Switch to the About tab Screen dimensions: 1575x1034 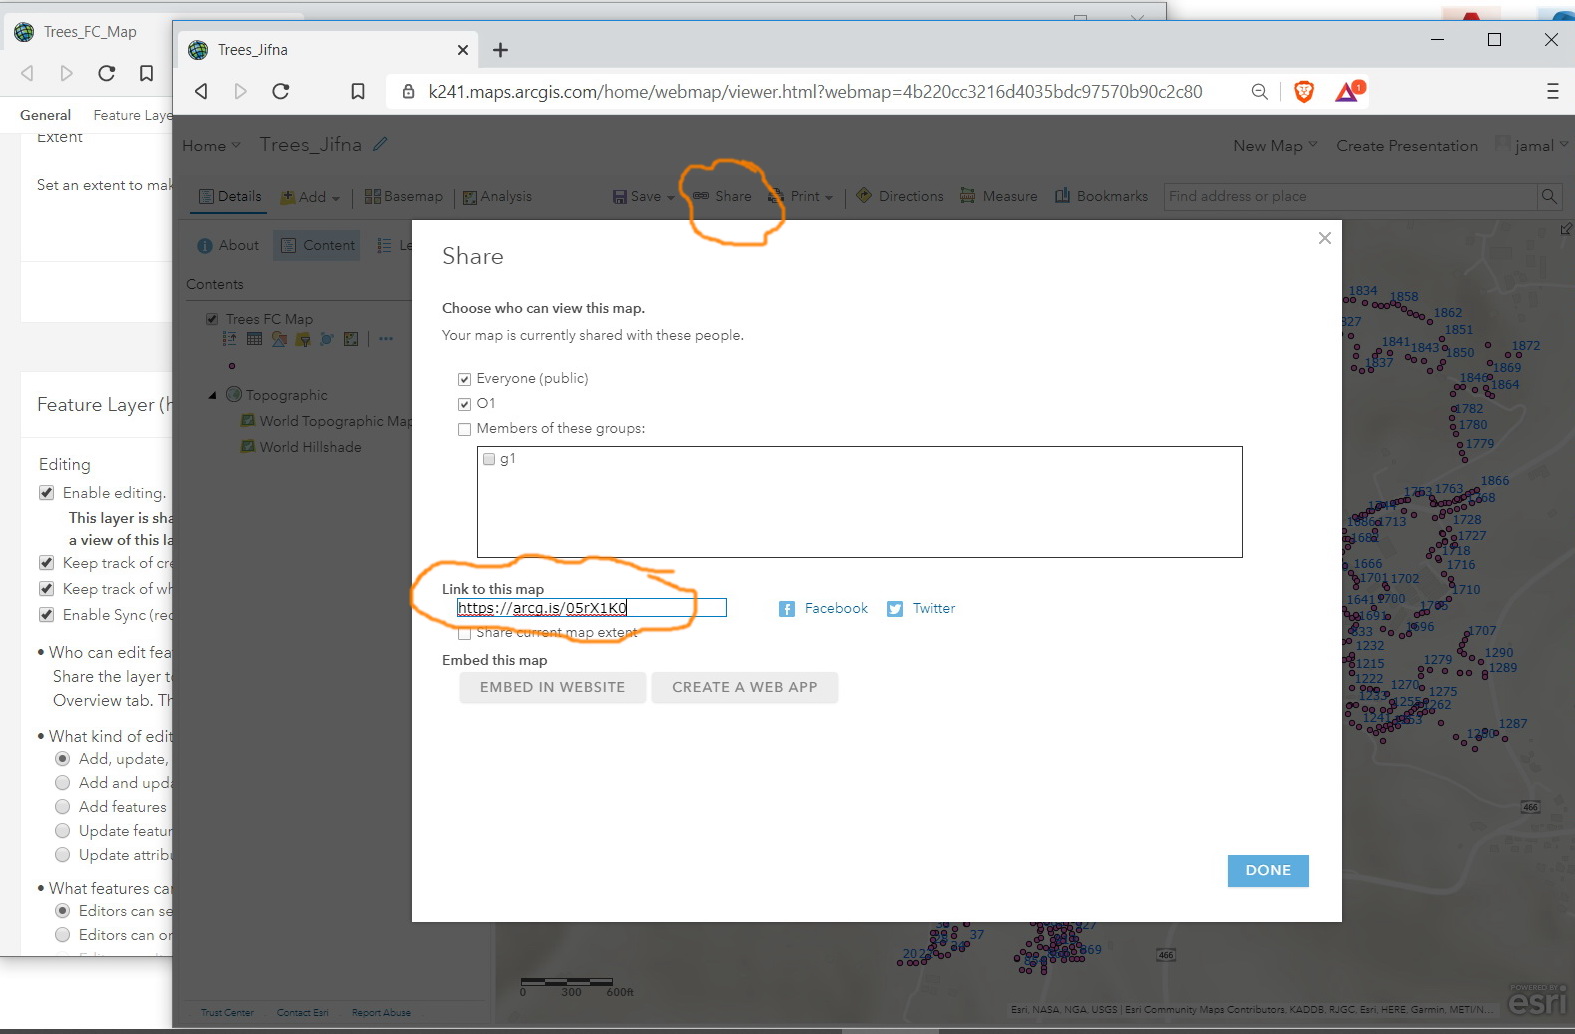coord(228,245)
